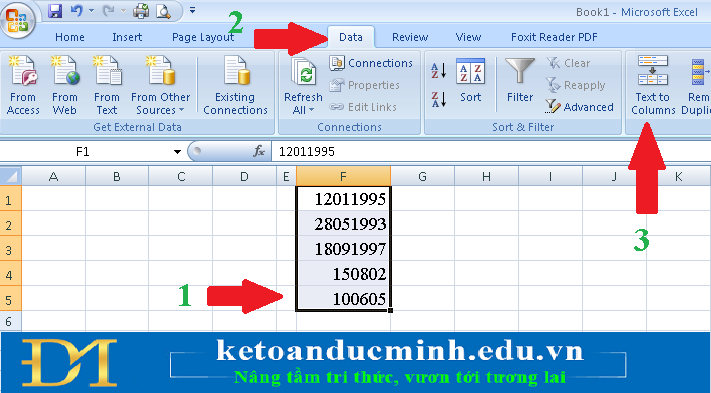Save the workbook using floppy disk icon
Image resolution: width=711 pixels, height=393 pixels.
55,11
